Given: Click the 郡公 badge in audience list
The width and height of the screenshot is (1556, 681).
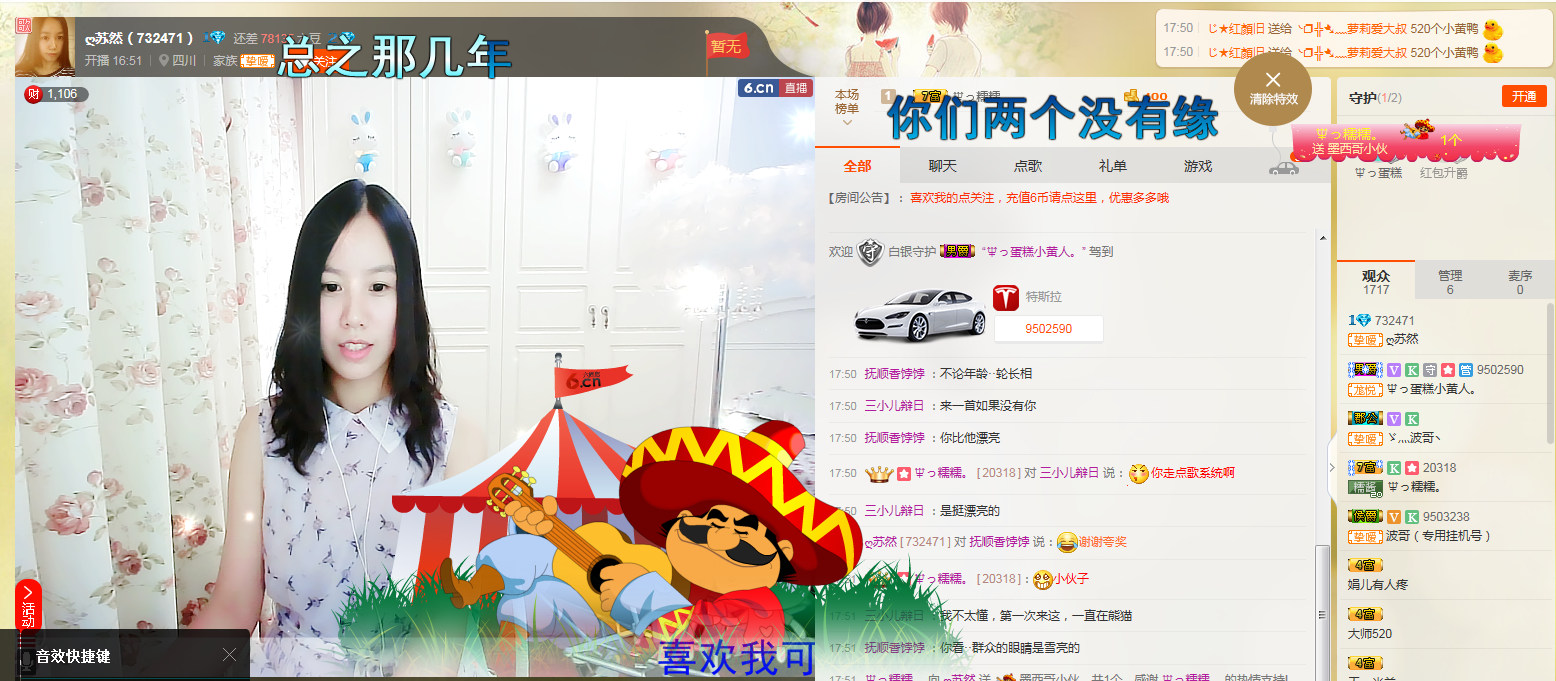Looking at the screenshot, I should (1365, 418).
